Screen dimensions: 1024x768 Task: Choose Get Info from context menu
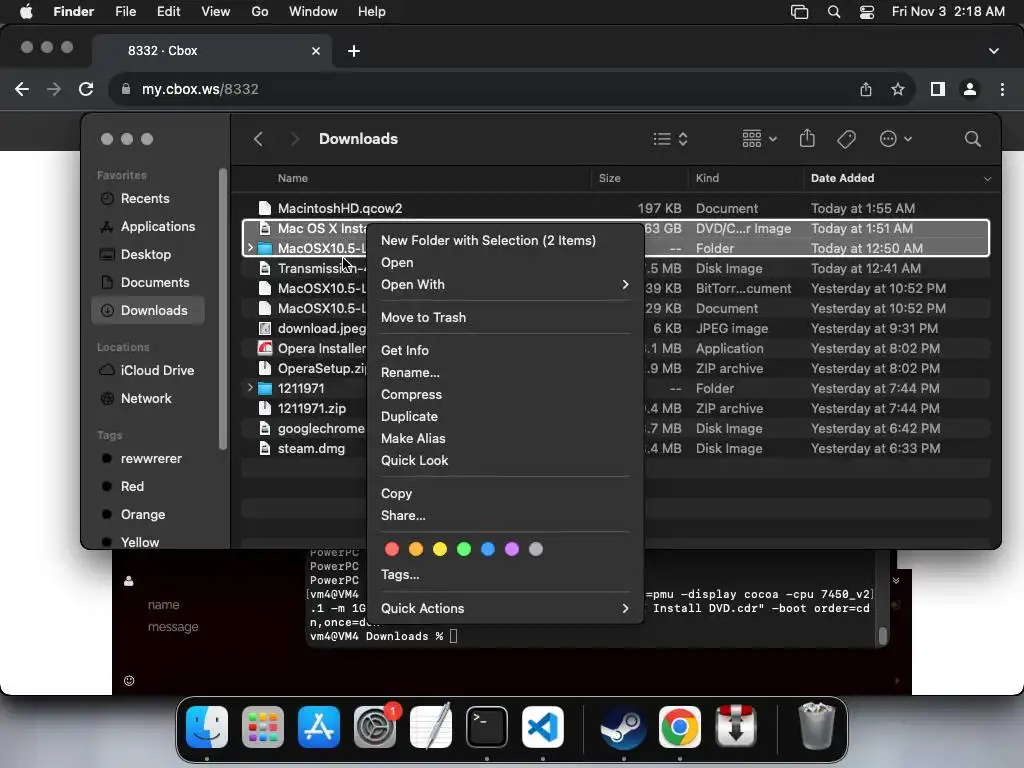(x=505, y=350)
